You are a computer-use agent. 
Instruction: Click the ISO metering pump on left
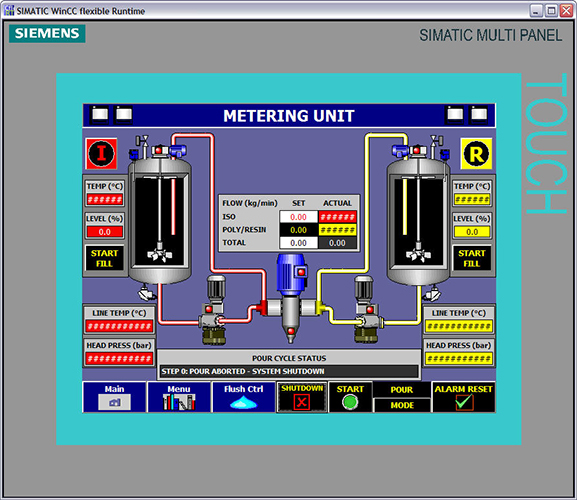tap(214, 310)
